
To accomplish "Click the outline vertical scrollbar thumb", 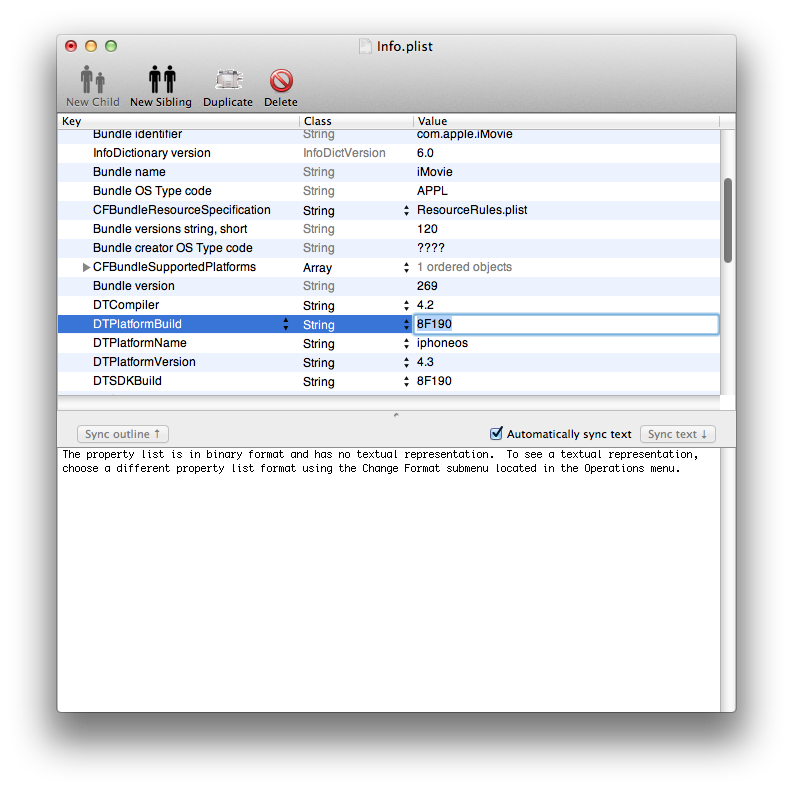I will (x=728, y=221).
